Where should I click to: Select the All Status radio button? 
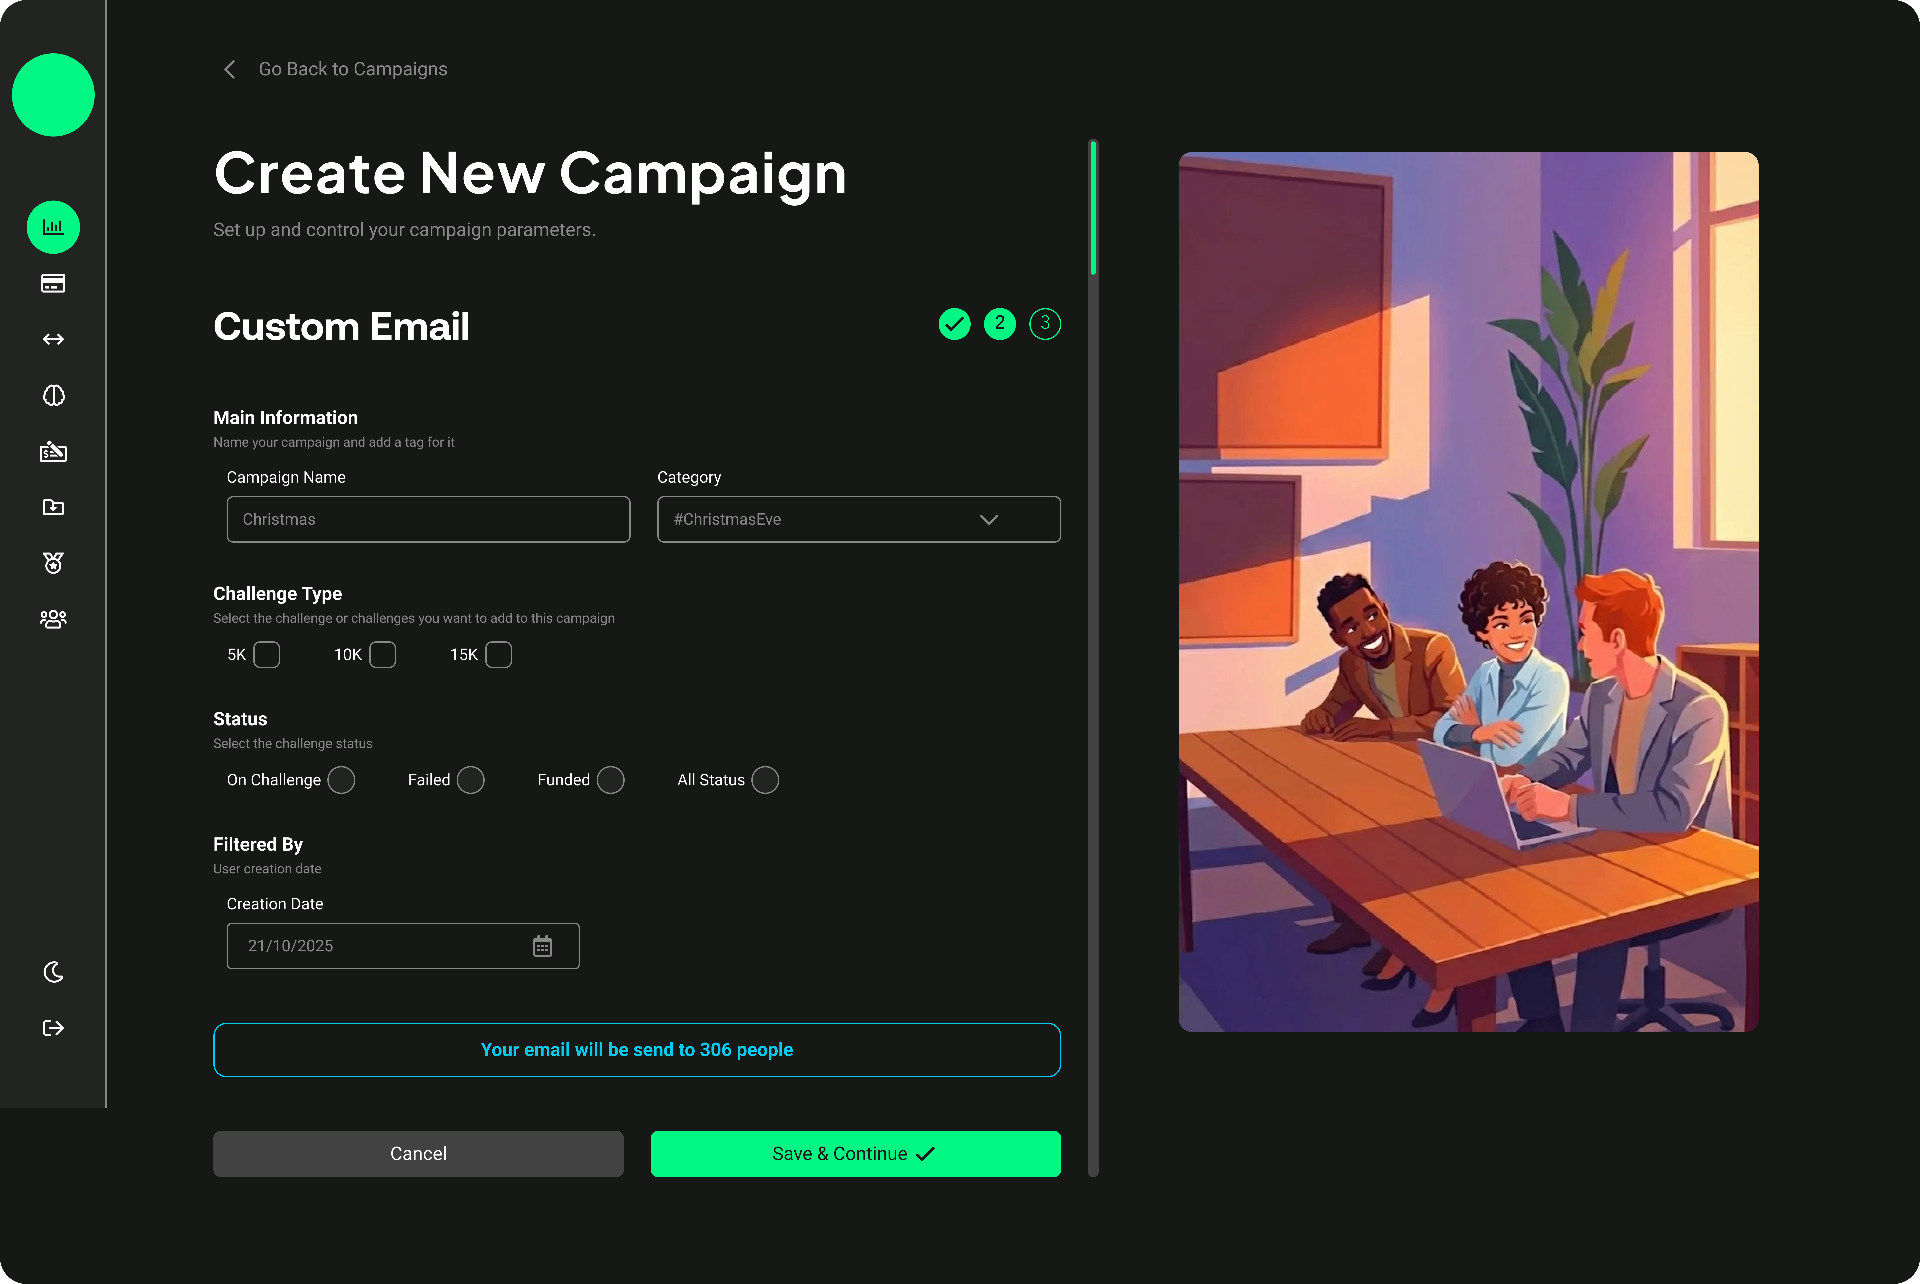[765, 780]
